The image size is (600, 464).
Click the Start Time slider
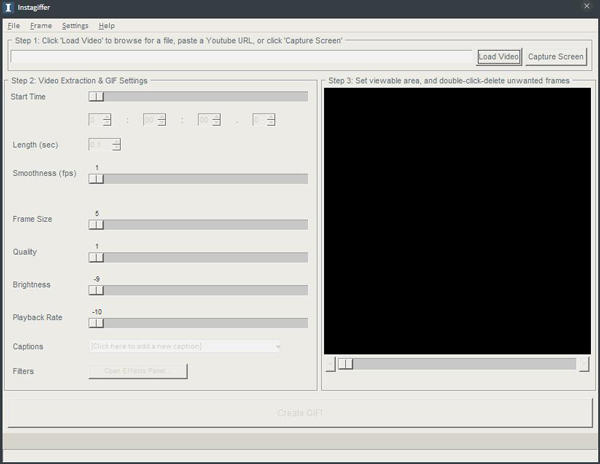coord(198,96)
